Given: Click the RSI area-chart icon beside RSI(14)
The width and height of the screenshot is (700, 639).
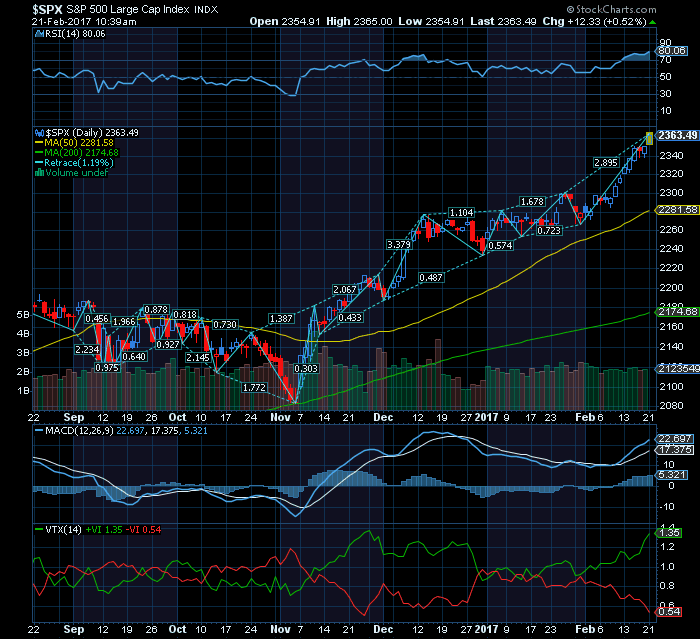Looking at the screenshot, I should tap(40, 34).
